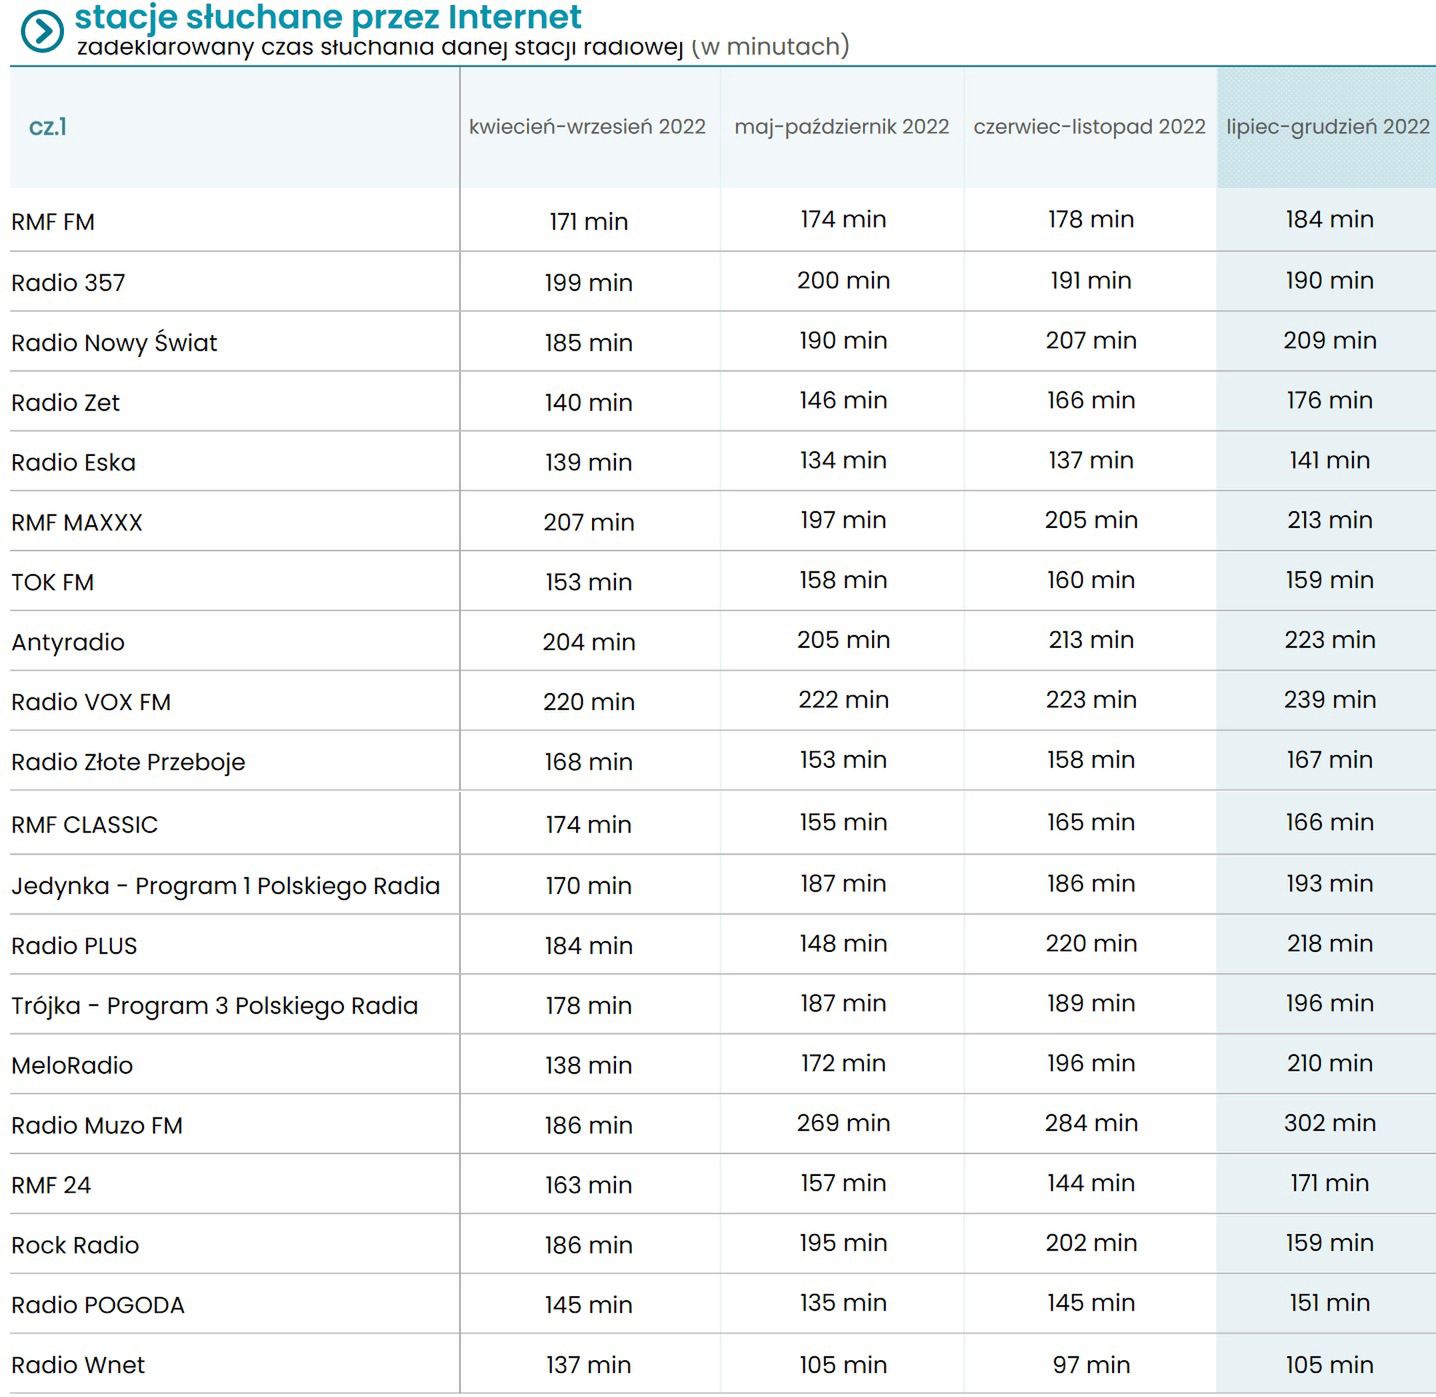Select "155 min" in the RMF CLASSIC row
The width and height of the screenshot is (1436, 1397).
[843, 823]
